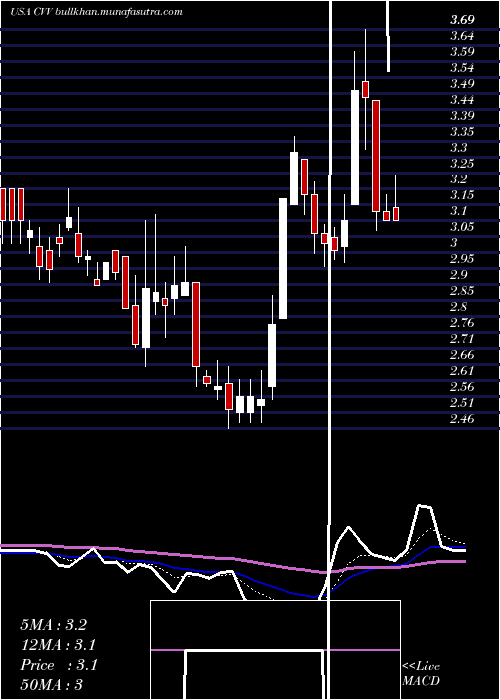Click the 2.71 price axis label
The image size is (500, 700).
462,339
